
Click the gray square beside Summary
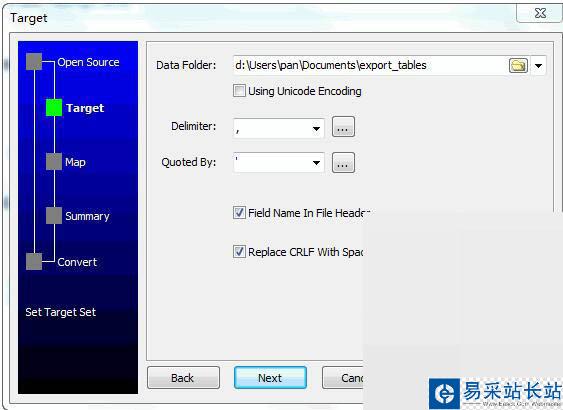tap(54, 215)
